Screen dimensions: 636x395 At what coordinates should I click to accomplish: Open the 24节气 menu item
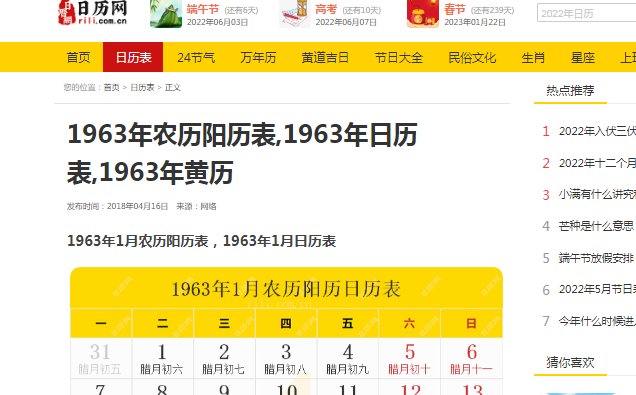pyautogui.click(x=196, y=57)
